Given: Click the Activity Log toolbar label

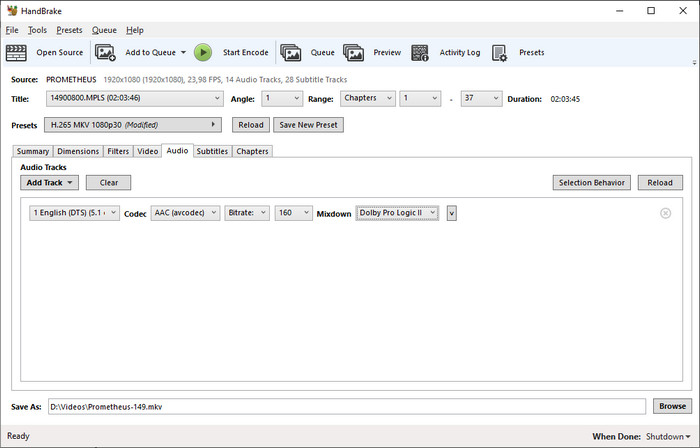Looking at the screenshot, I should pos(460,53).
